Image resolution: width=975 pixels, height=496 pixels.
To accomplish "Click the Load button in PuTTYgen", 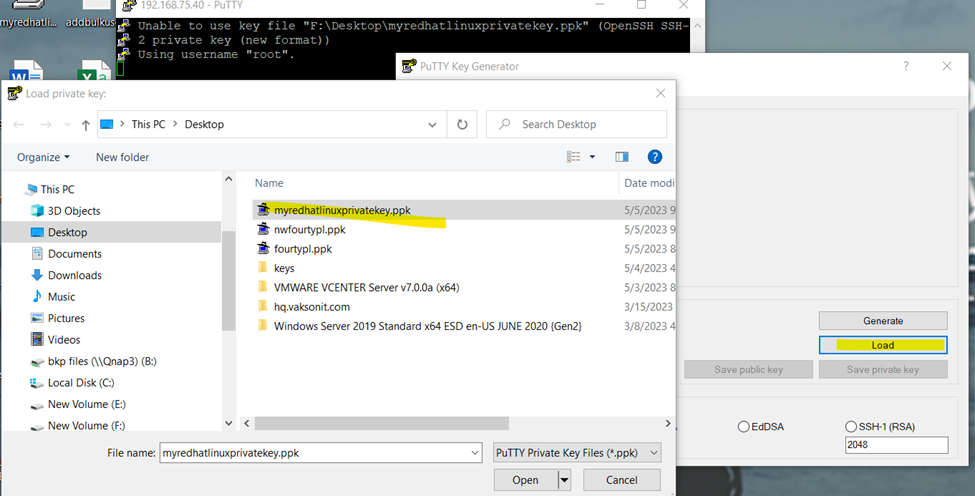I will (x=882, y=345).
